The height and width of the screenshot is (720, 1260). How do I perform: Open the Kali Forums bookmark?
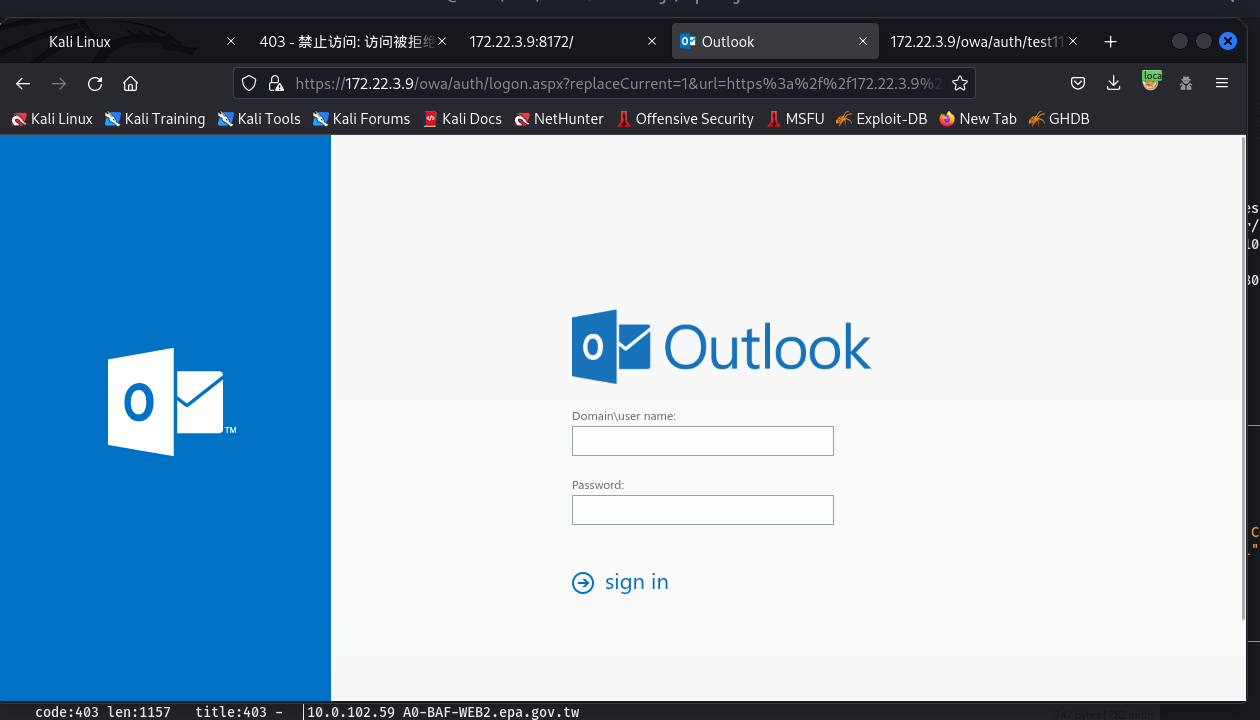(x=361, y=119)
